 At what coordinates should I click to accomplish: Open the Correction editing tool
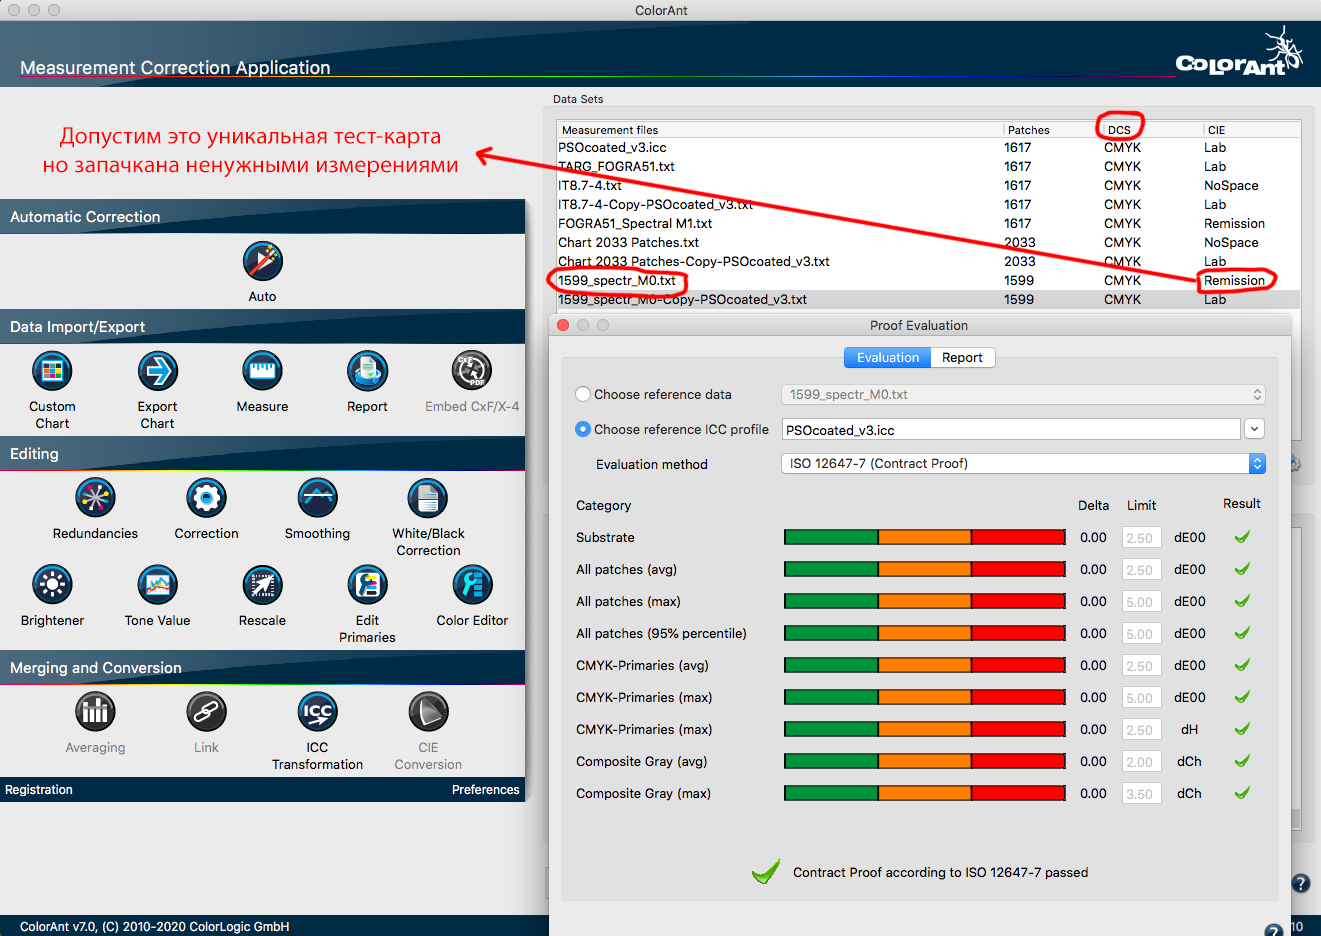click(x=206, y=498)
